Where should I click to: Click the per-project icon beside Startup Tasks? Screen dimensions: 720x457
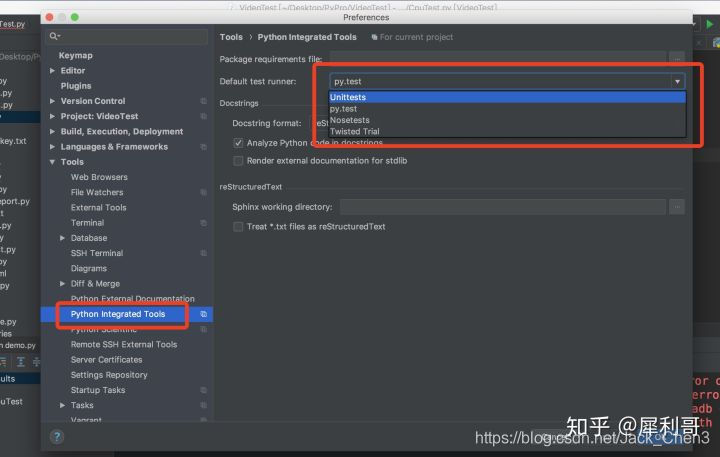click(x=203, y=390)
